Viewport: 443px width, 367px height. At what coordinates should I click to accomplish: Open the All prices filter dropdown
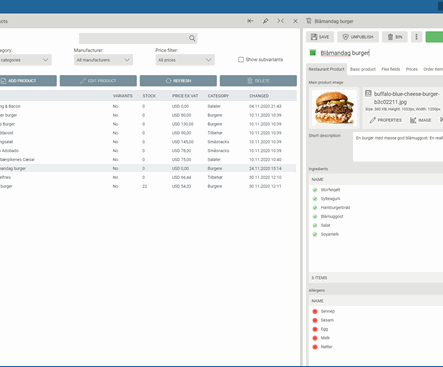point(185,60)
